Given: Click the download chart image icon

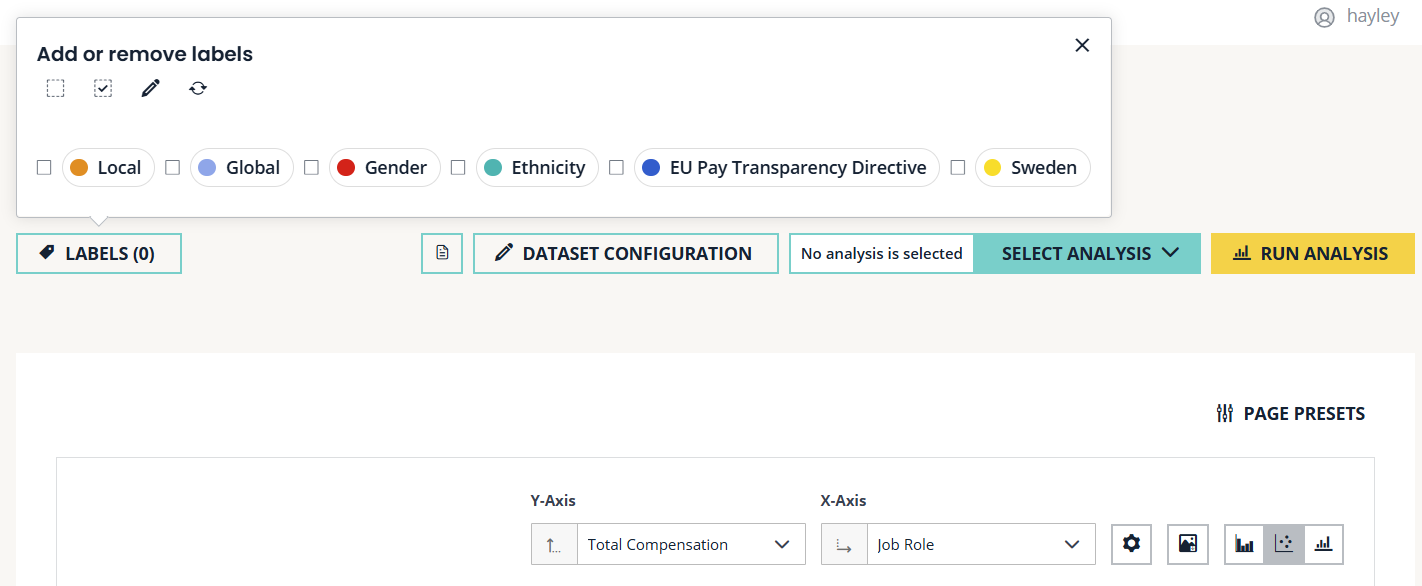Looking at the screenshot, I should tap(1188, 544).
